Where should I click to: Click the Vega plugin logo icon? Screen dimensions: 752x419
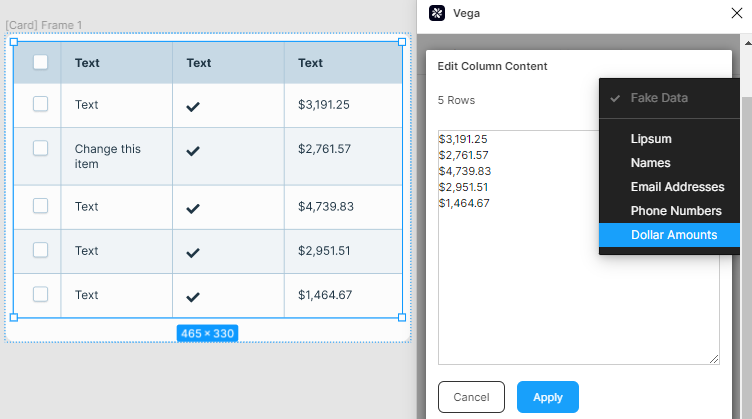coord(436,13)
